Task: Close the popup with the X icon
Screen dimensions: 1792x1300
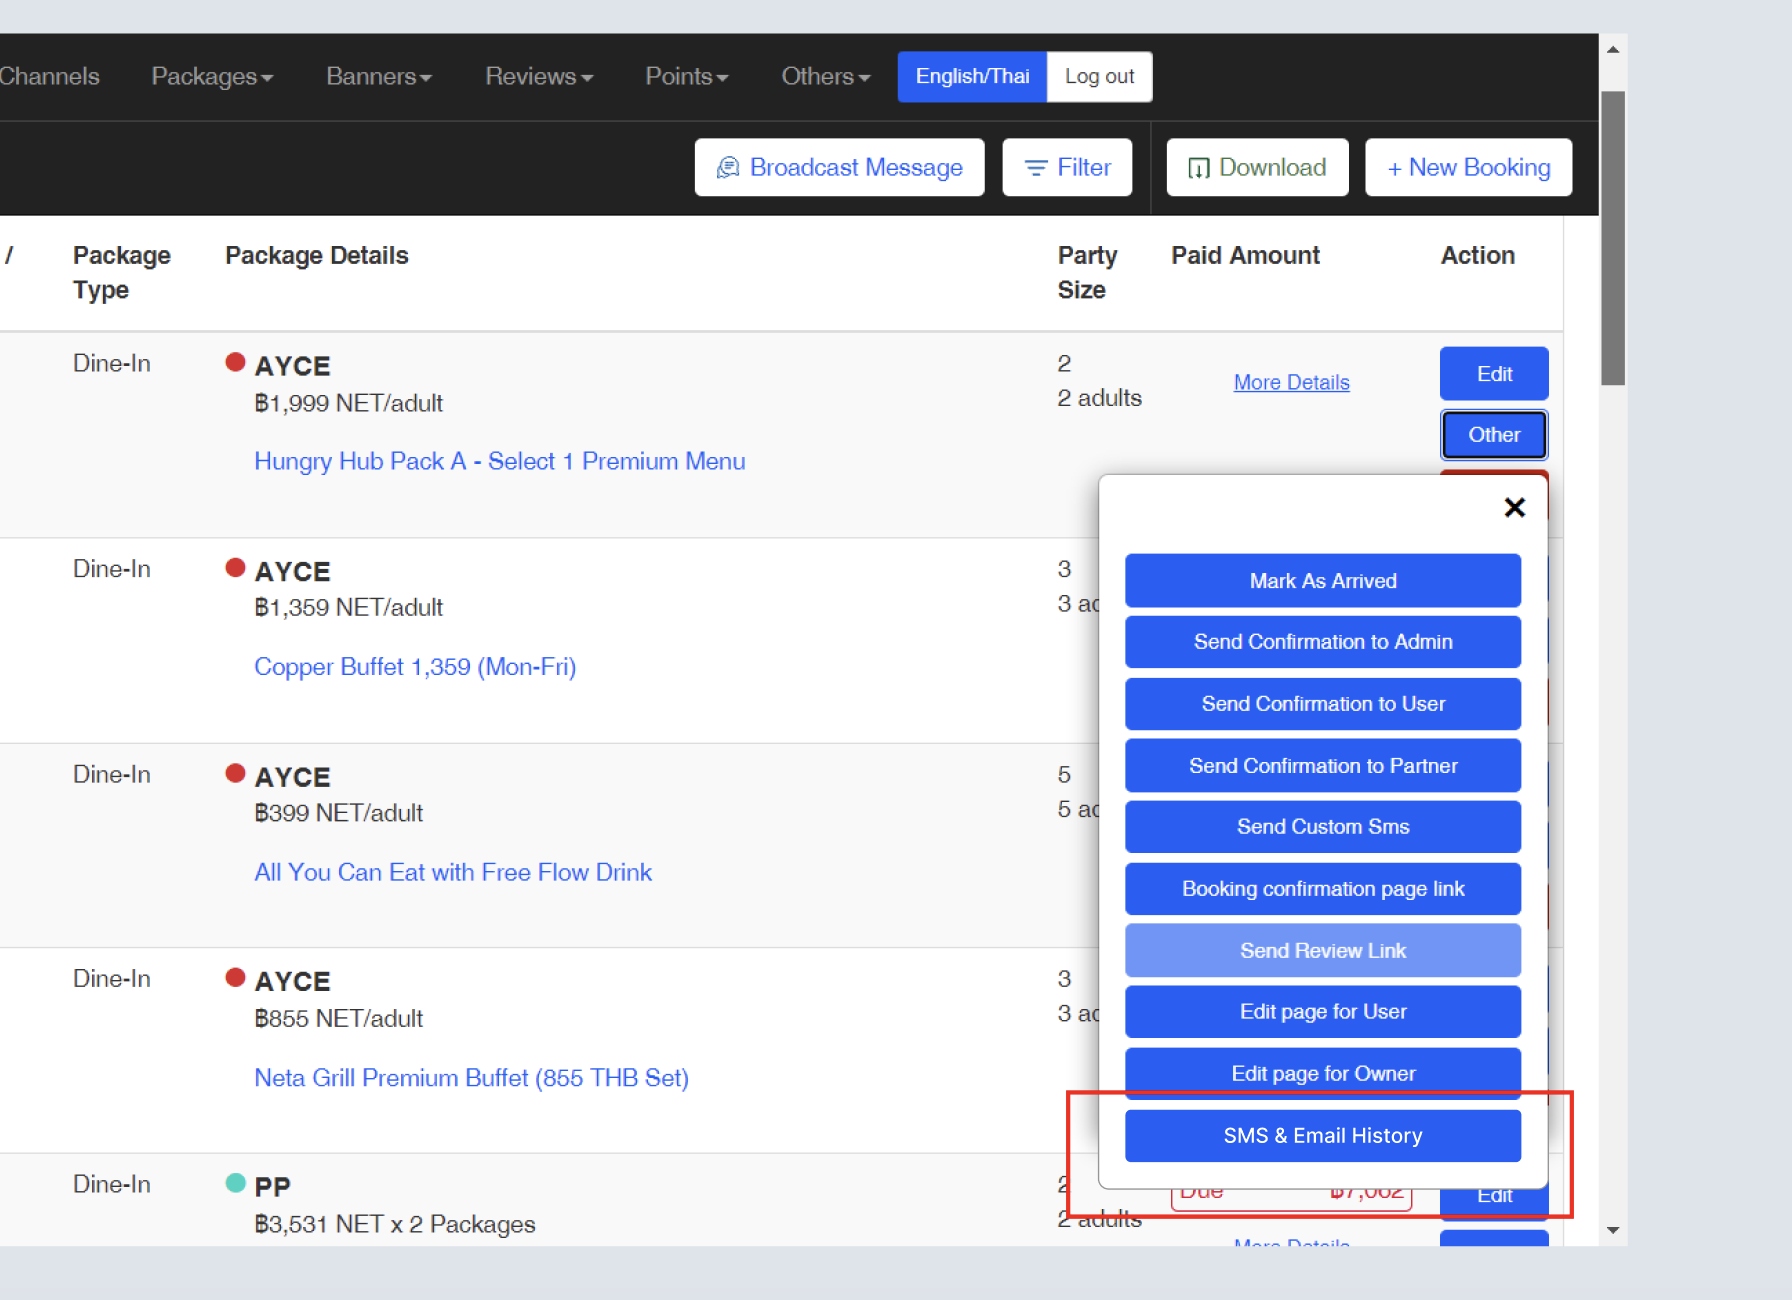Action: [x=1514, y=508]
